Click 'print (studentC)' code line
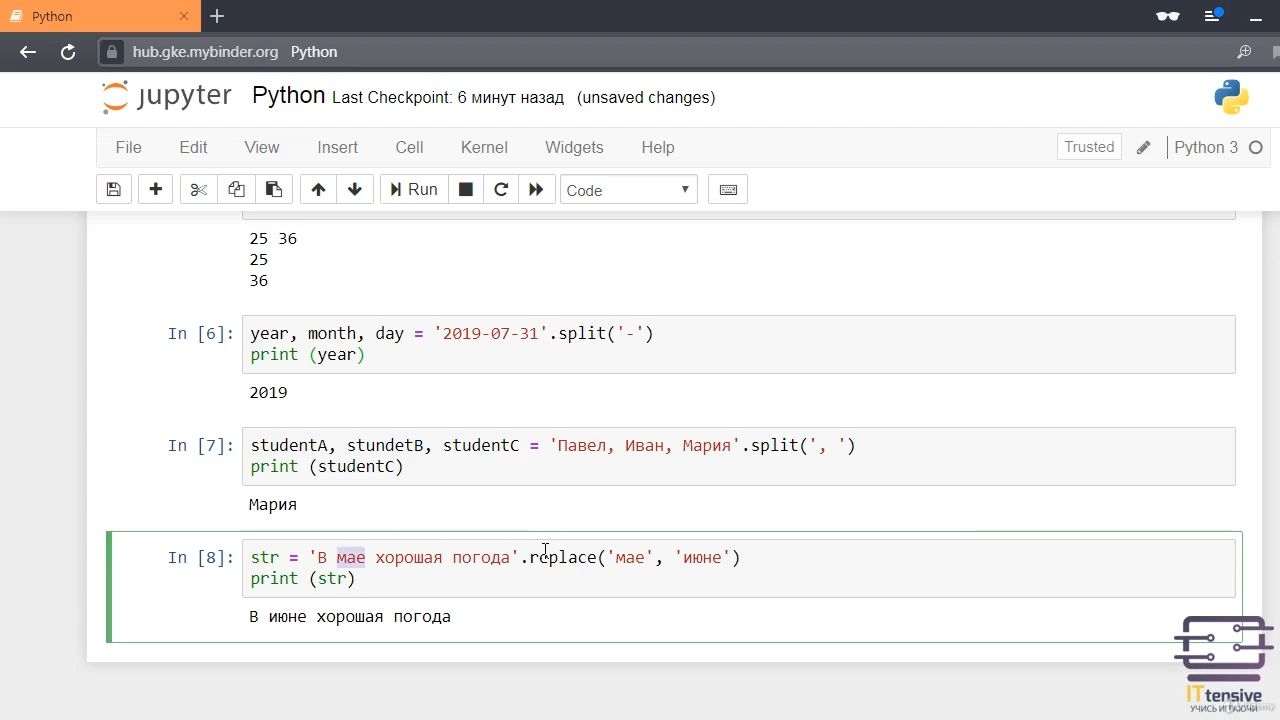Screen dimensions: 1280x720 tap(327, 467)
